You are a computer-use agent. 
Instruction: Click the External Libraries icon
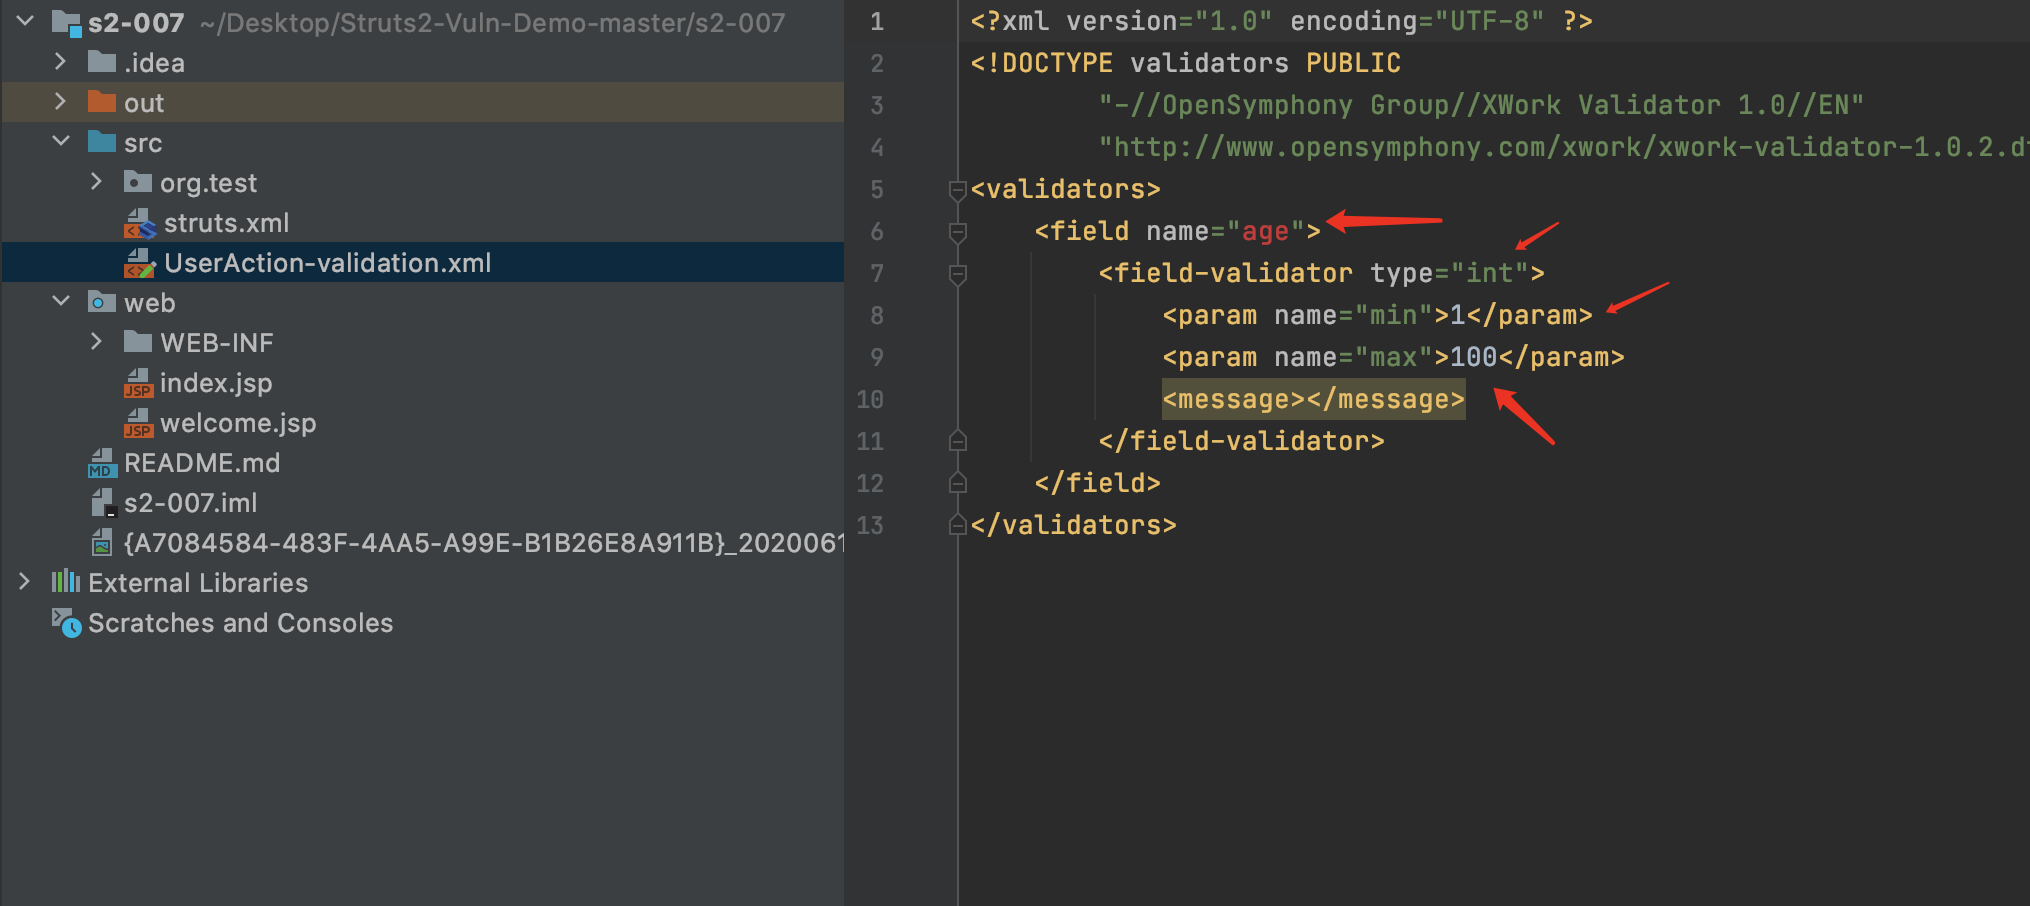point(66,581)
